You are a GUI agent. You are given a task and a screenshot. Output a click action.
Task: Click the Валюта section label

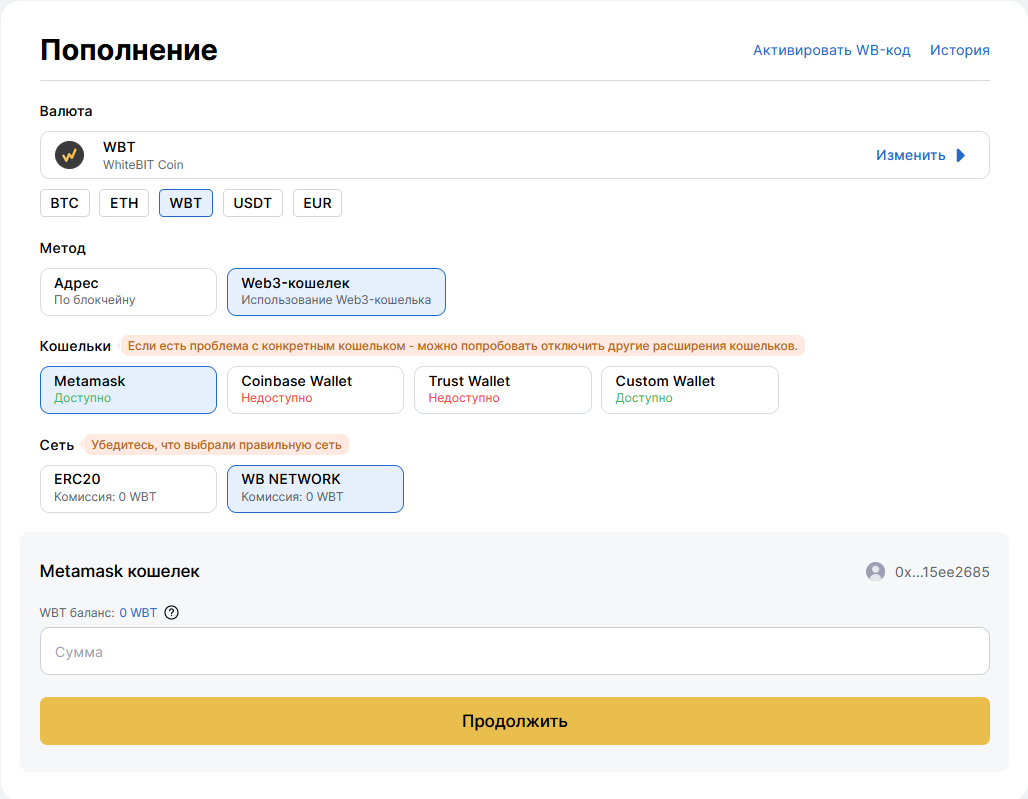66,111
